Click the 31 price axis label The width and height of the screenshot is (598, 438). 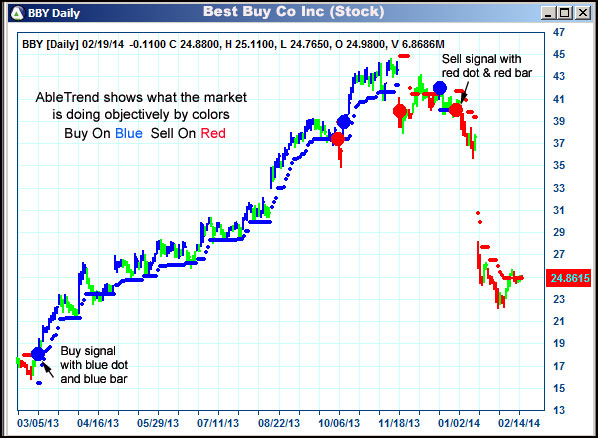click(x=559, y=210)
